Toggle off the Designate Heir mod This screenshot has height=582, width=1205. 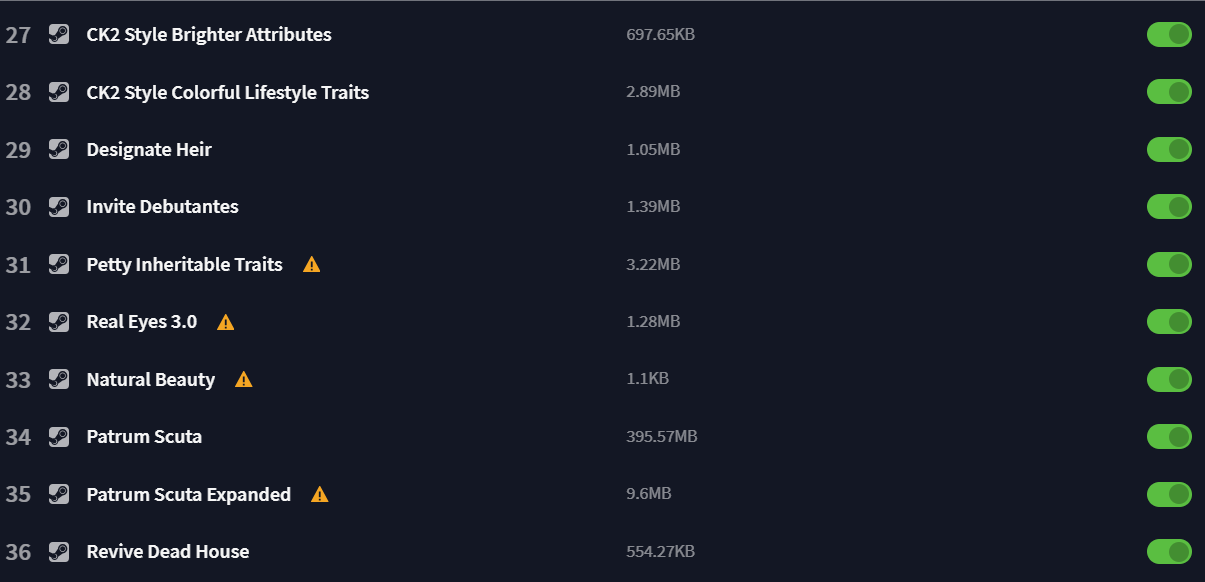[x=1169, y=149]
